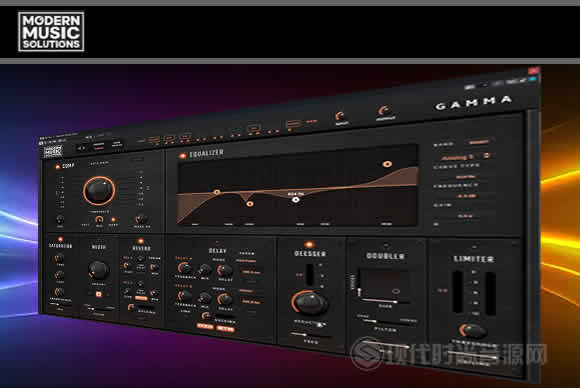This screenshot has width=580, height=388.
Task: Click the orange button in the Reverb section
Action: click(141, 298)
